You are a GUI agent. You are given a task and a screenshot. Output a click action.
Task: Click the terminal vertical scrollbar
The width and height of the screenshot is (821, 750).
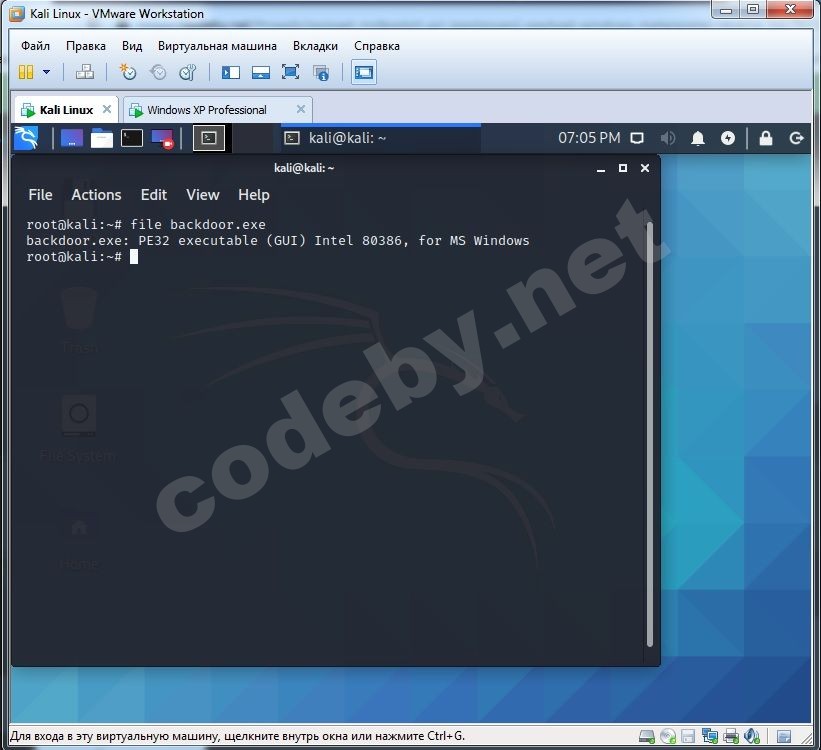tap(650, 434)
